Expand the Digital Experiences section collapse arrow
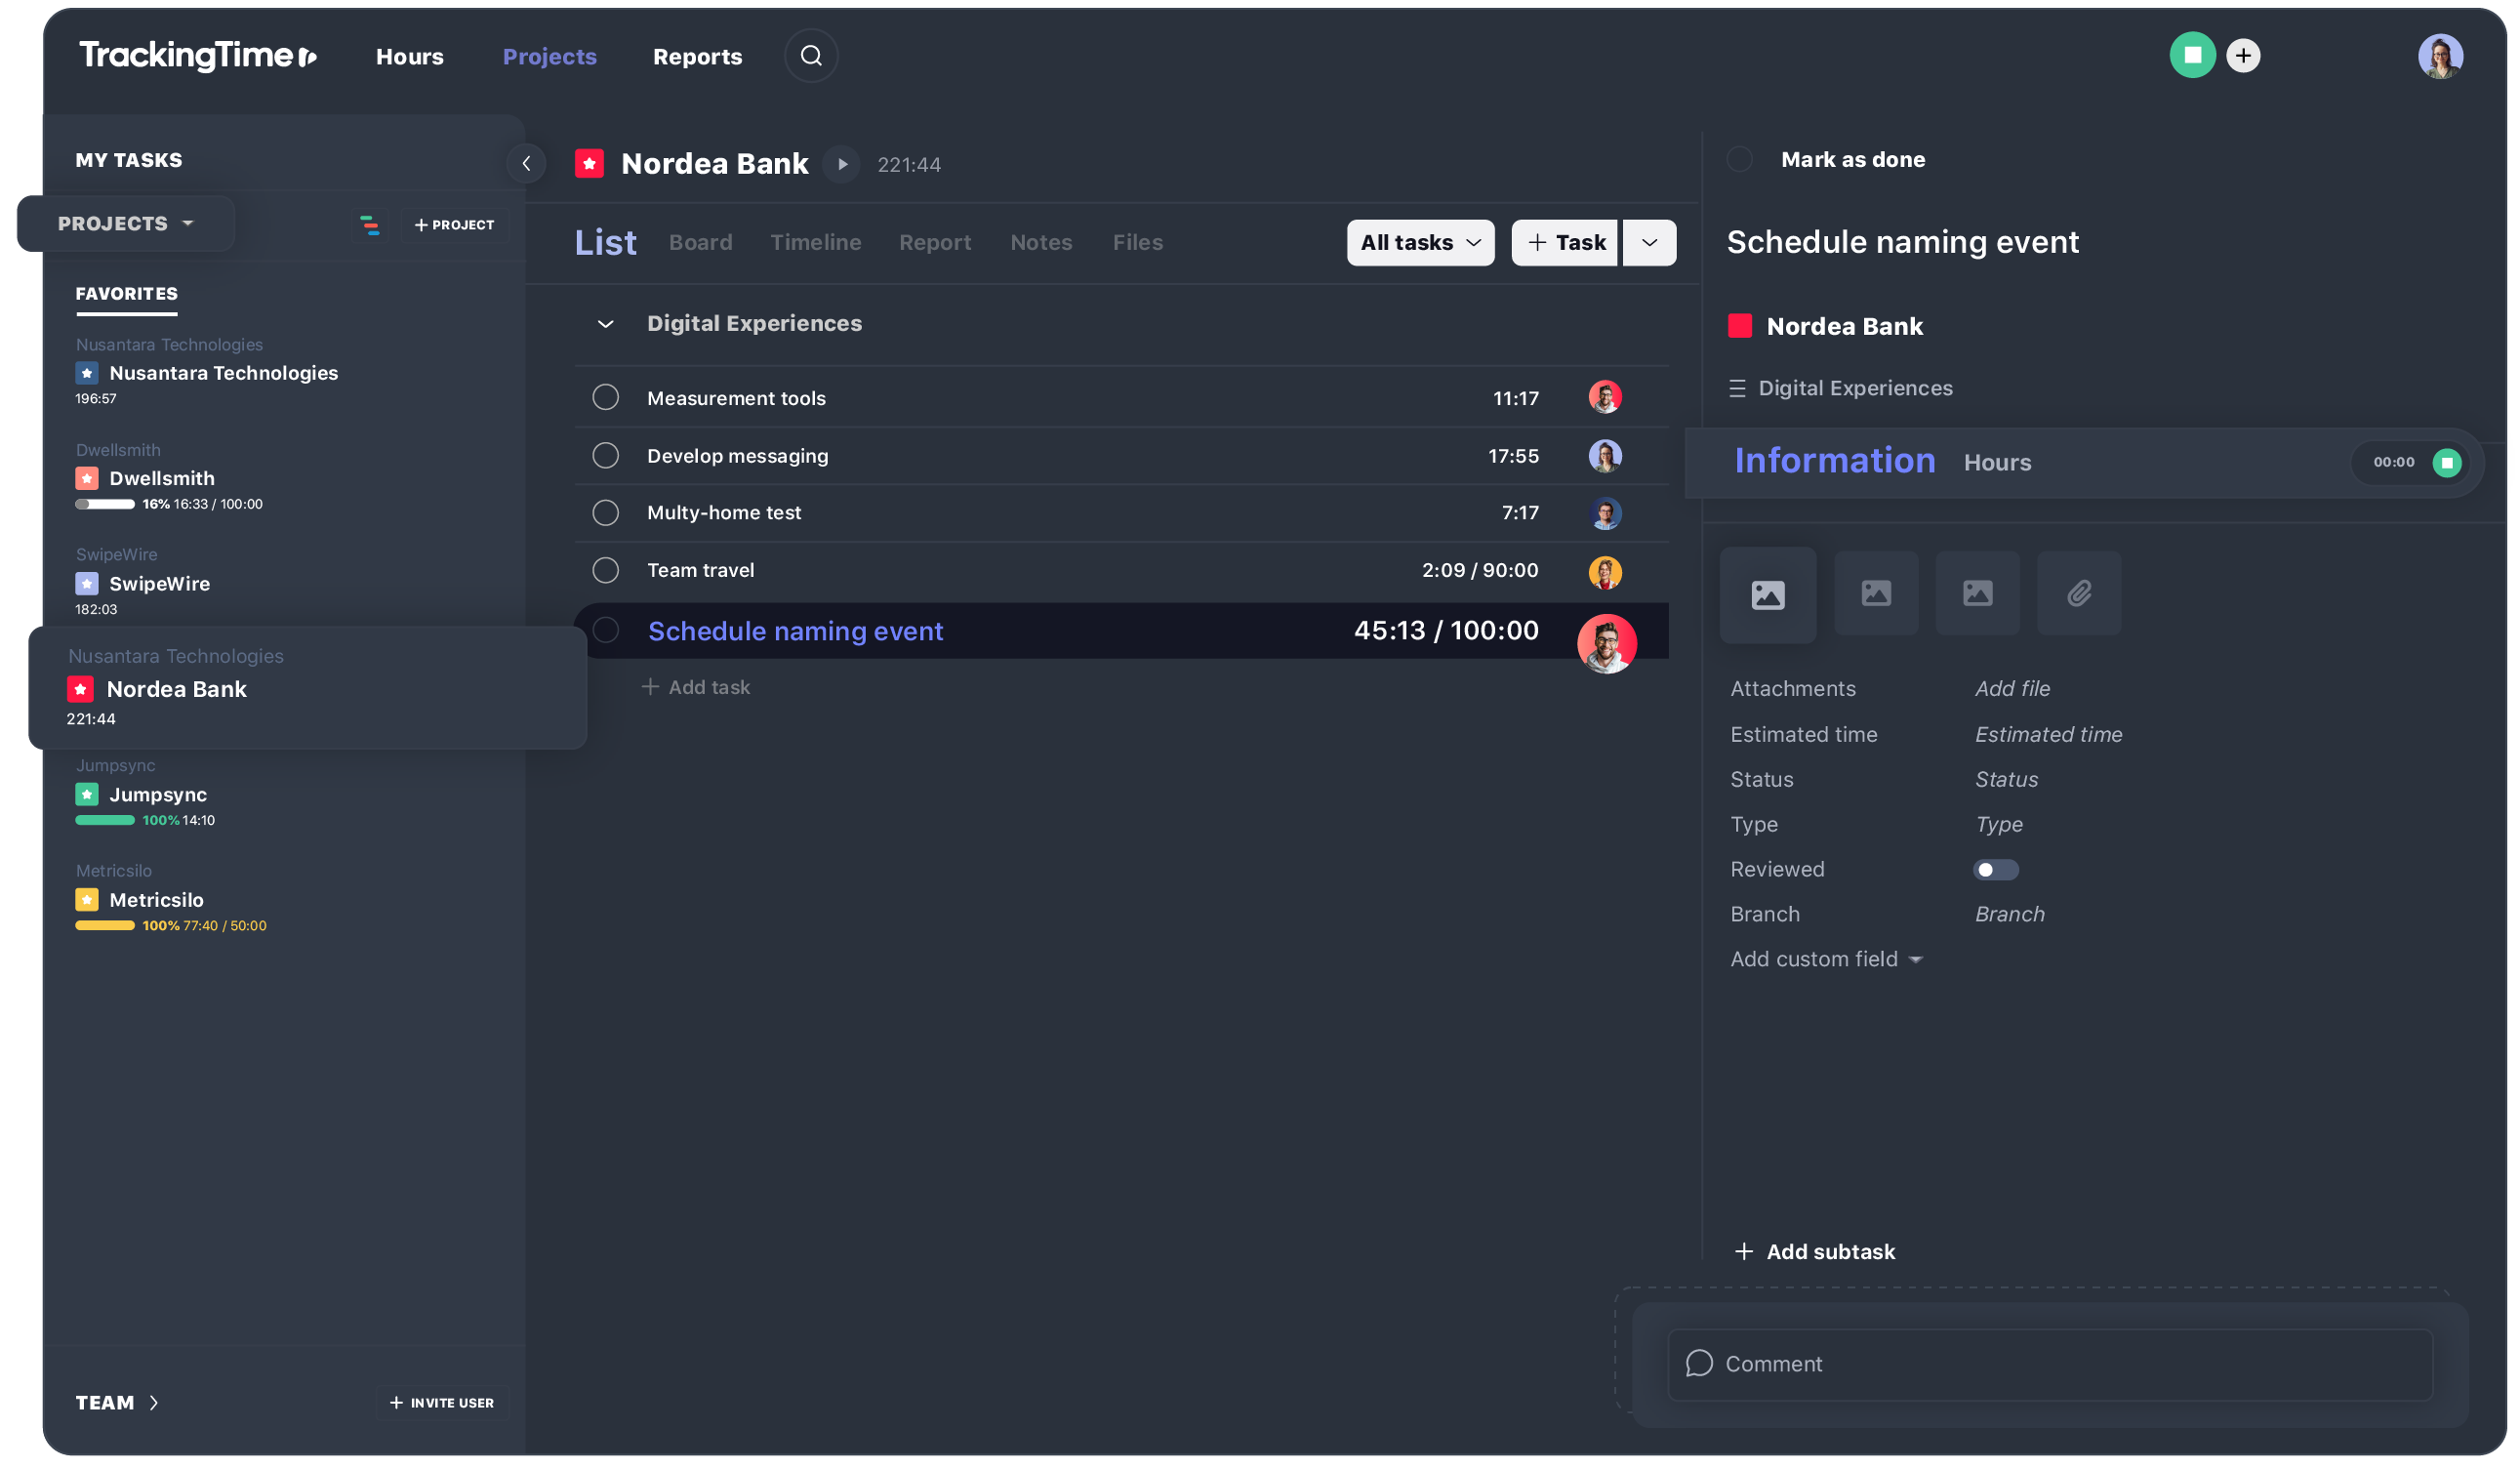This screenshot has width=2520, height=1469. [603, 323]
